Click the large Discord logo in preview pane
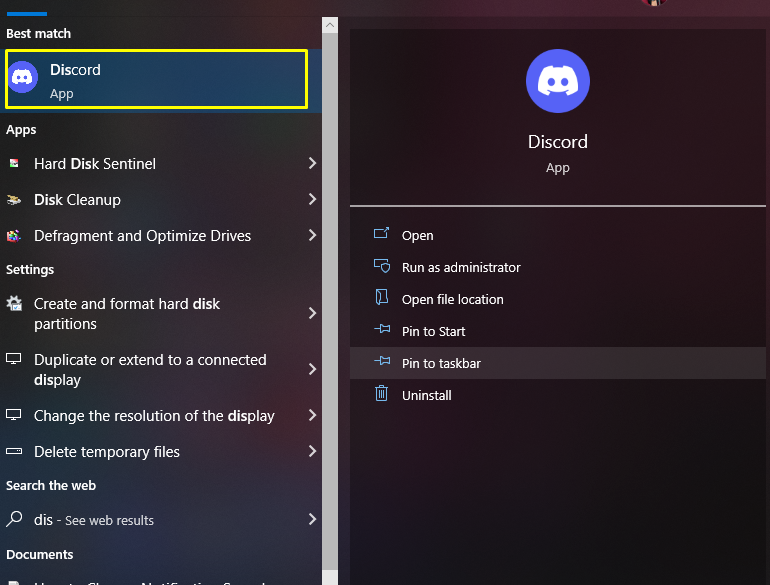The width and height of the screenshot is (770, 585). tap(557, 81)
